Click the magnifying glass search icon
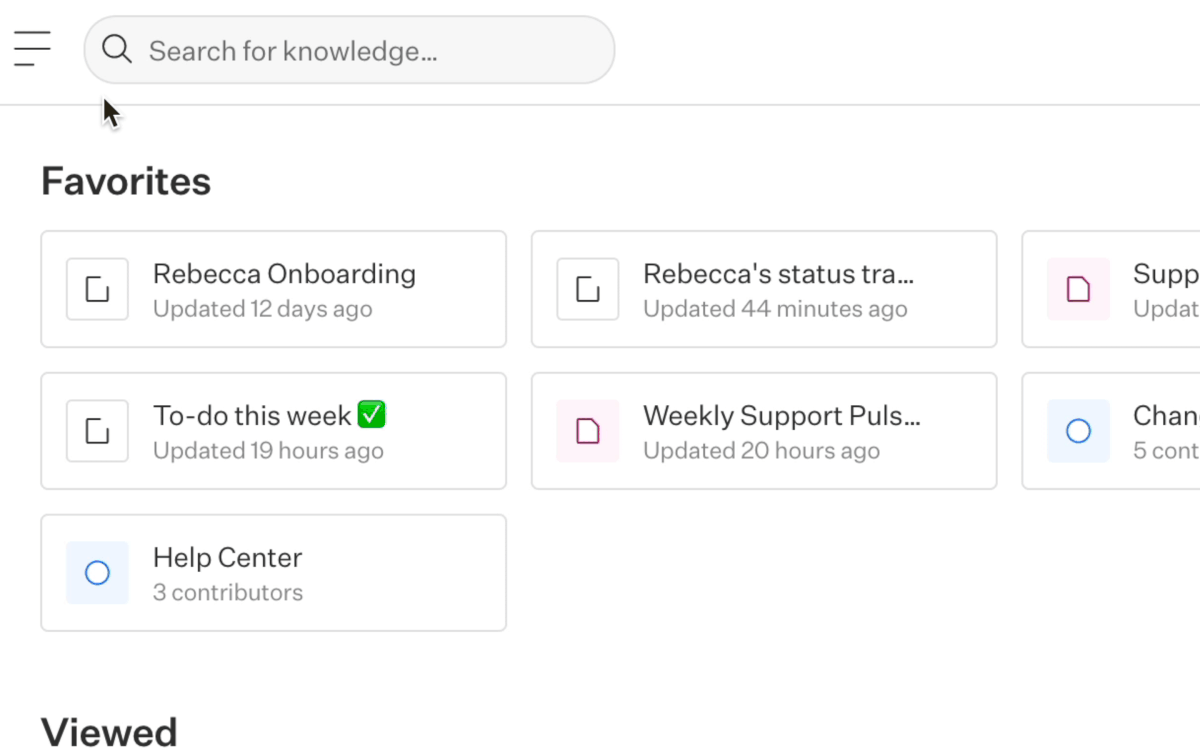Screen dimensions: 1200x750 coord(117,49)
